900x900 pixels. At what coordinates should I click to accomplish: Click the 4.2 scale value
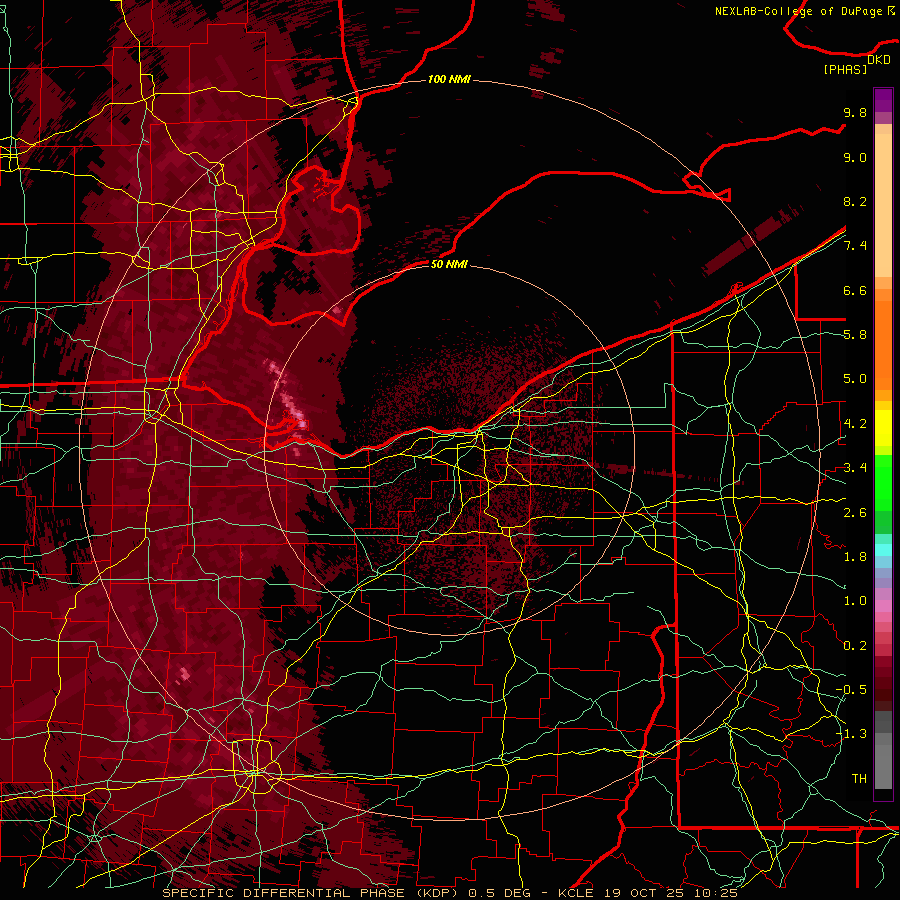(x=855, y=424)
